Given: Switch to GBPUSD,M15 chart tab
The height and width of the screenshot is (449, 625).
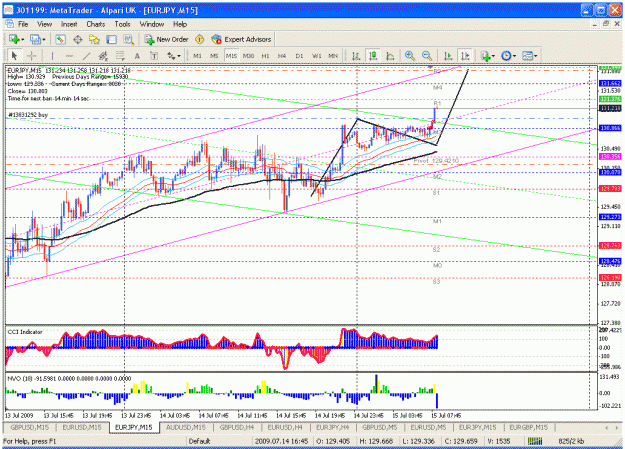Looking at the screenshot, I should [x=30, y=427].
